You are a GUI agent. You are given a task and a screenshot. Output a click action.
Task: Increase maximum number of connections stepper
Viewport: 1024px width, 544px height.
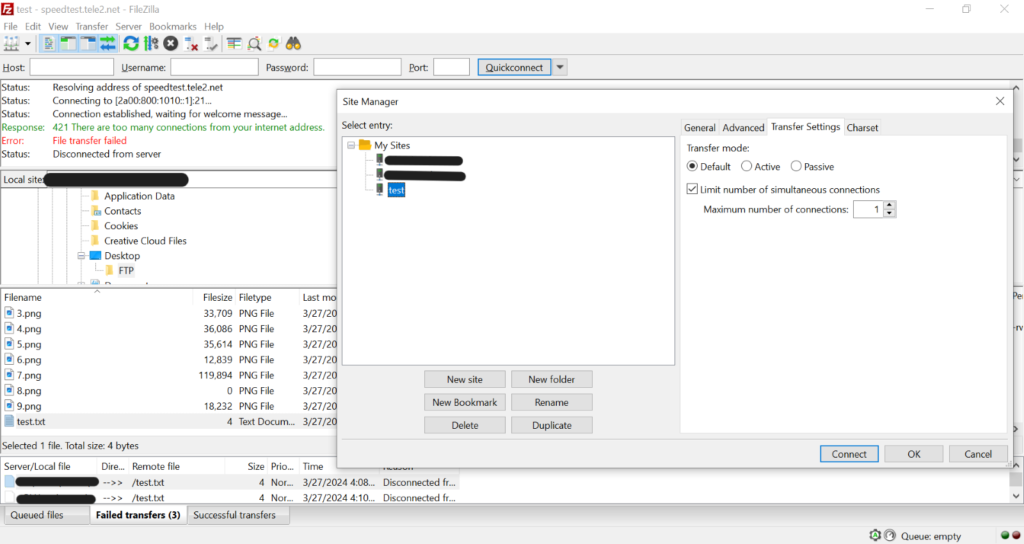(889, 205)
